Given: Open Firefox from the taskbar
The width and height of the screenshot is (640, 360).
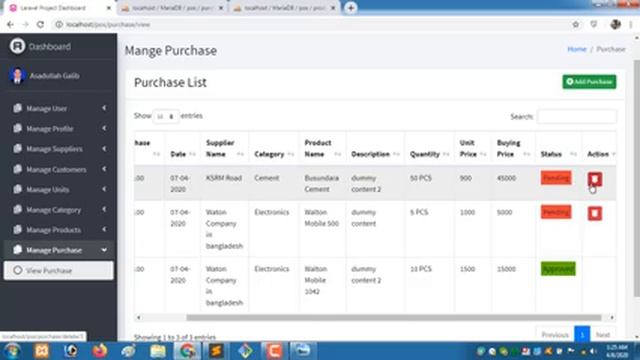Looking at the screenshot, I should tap(99, 351).
